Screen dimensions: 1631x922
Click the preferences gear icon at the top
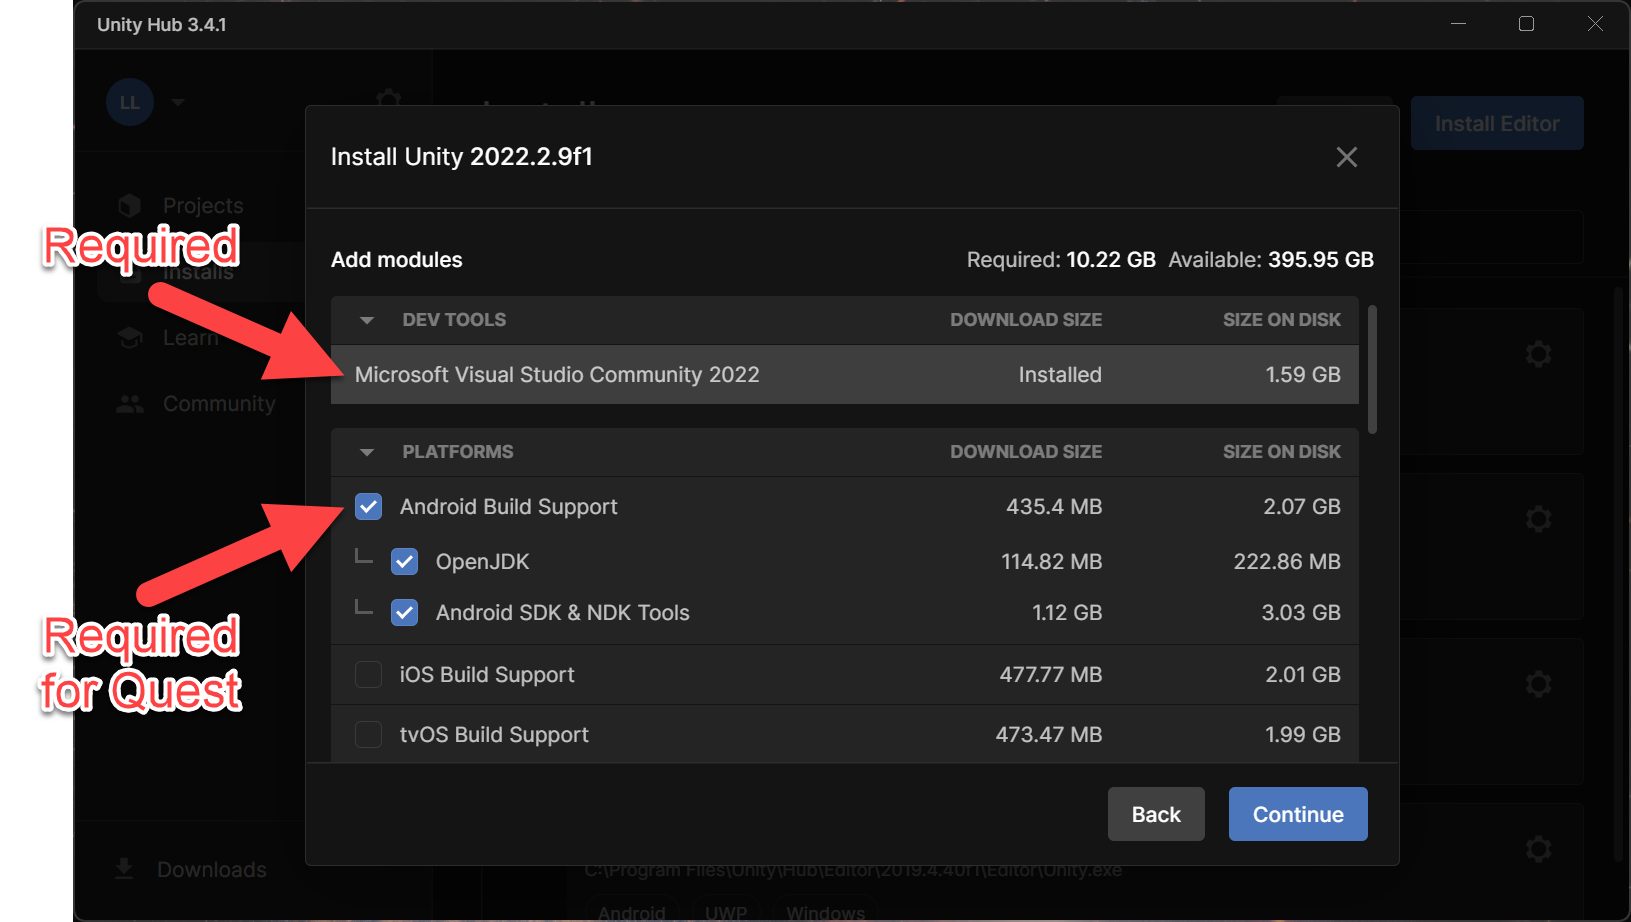pyautogui.click(x=388, y=98)
